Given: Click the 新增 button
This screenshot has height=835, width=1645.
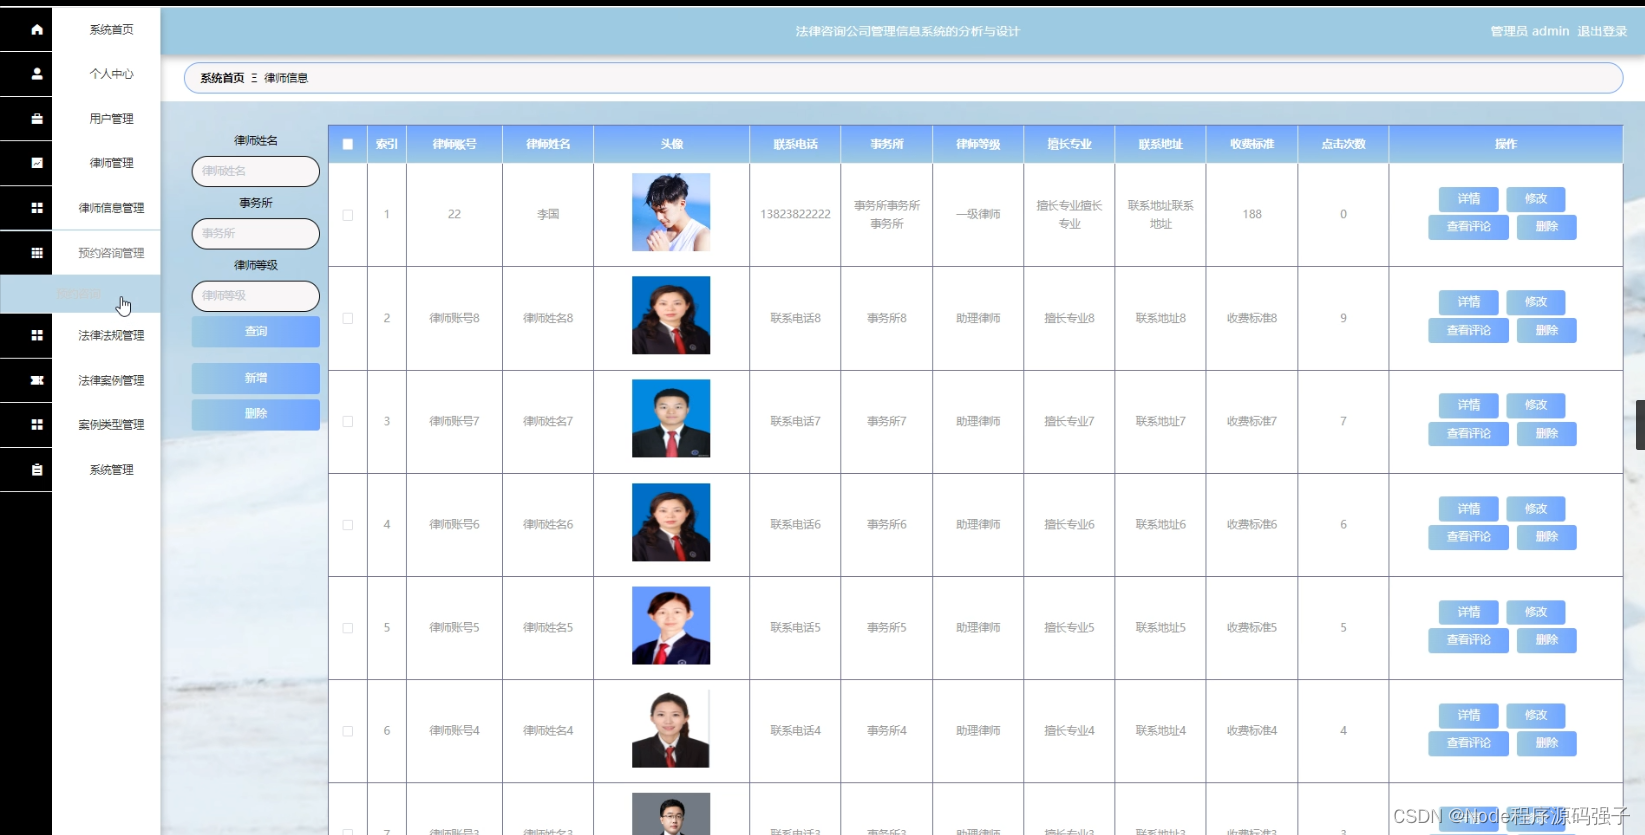Looking at the screenshot, I should tap(256, 378).
